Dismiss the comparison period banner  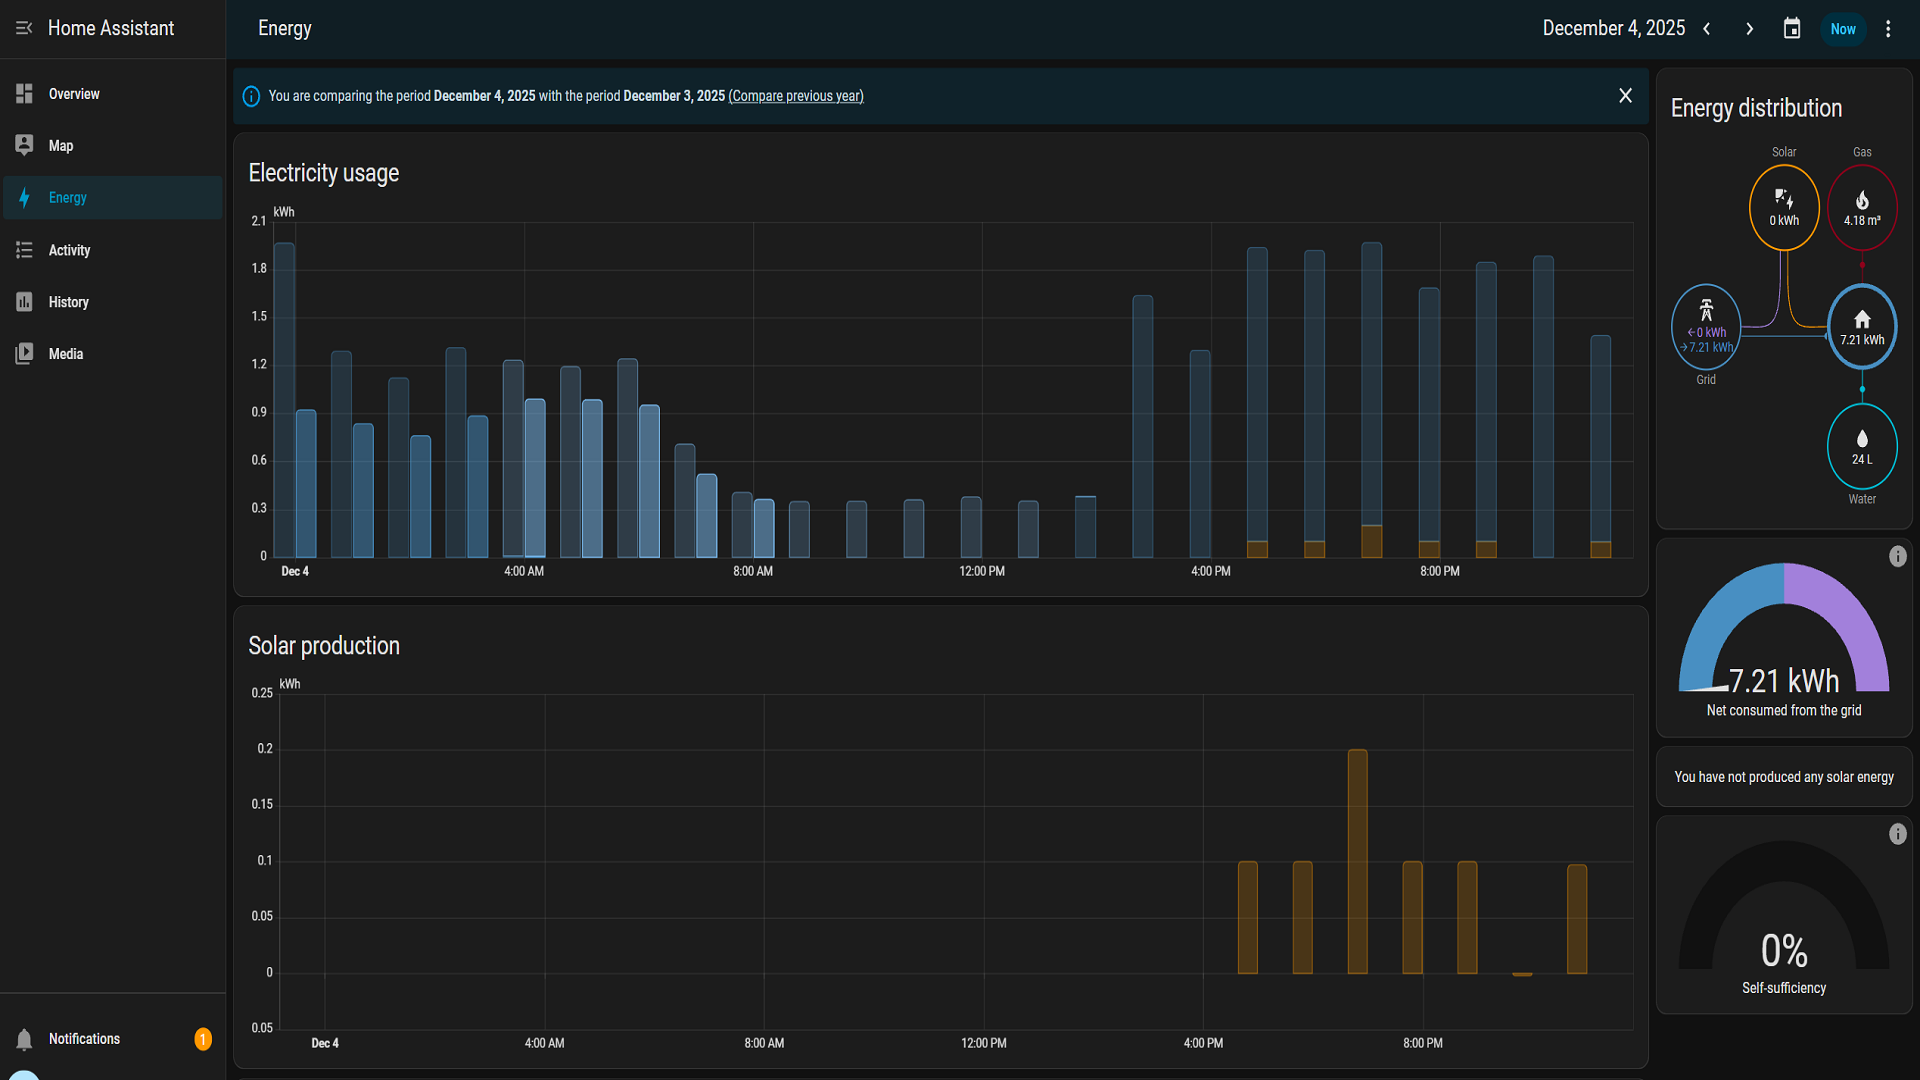pyautogui.click(x=1625, y=95)
